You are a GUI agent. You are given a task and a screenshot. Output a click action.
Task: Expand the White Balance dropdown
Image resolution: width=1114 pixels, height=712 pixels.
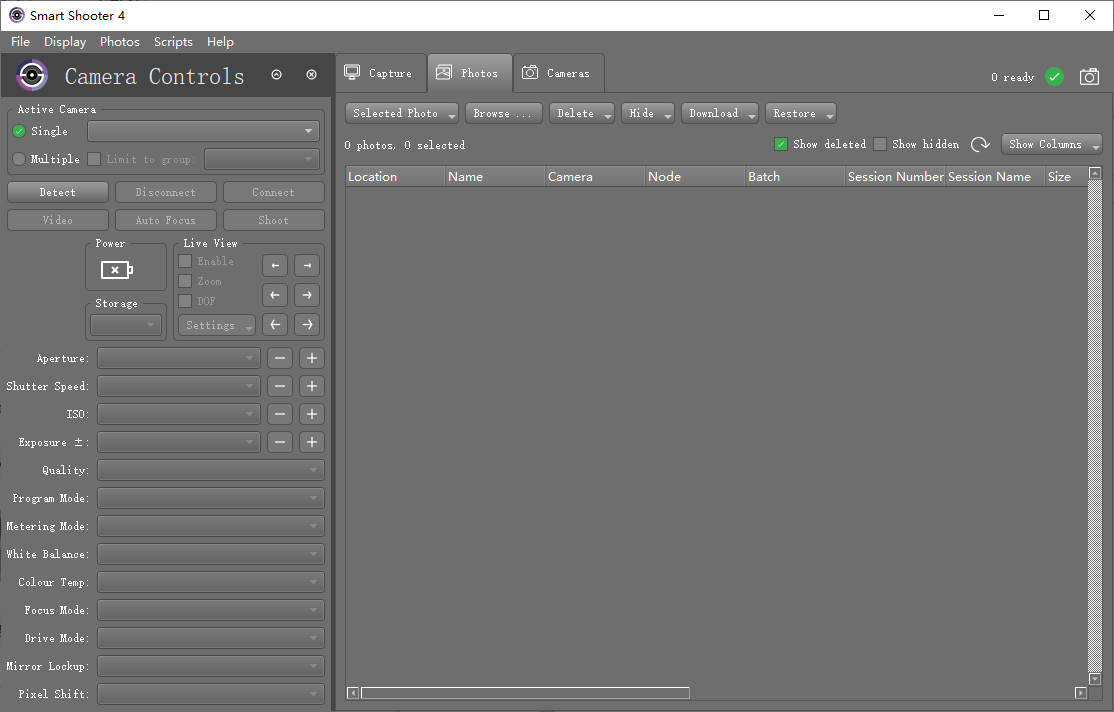click(x=211, y=554)
